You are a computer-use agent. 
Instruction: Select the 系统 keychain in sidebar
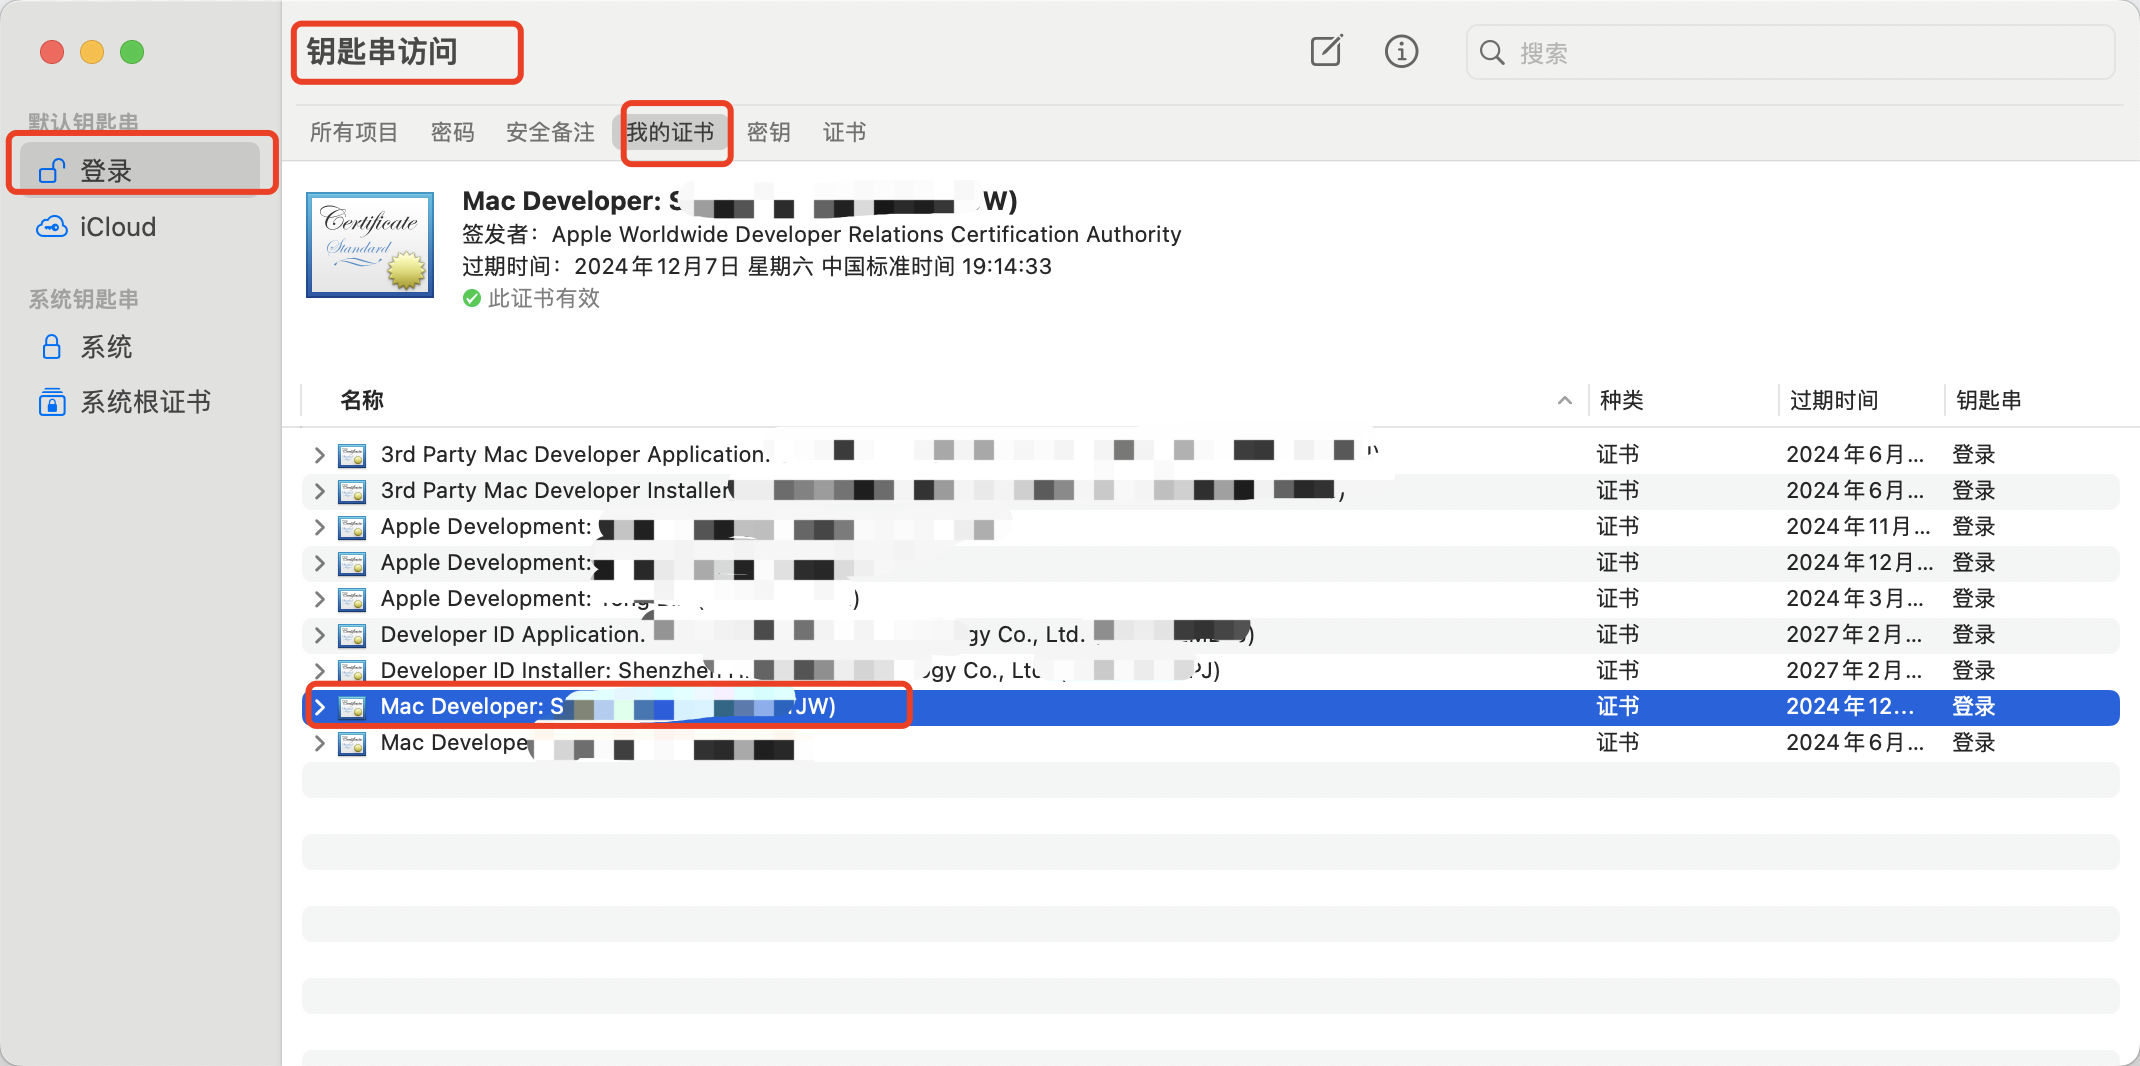point(140,347)
